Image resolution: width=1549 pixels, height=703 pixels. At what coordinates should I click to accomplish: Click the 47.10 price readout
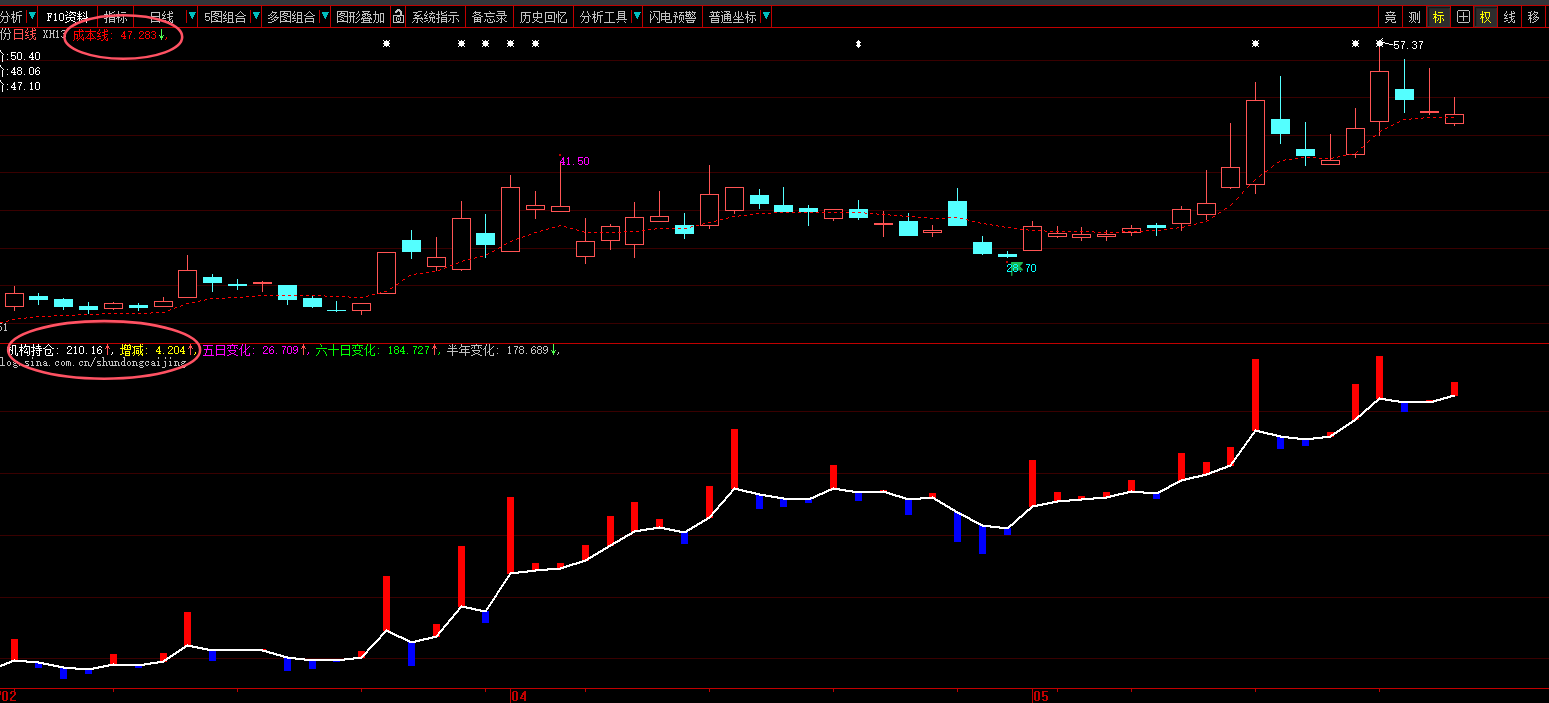pyautogui.click(x=24, y=87)
